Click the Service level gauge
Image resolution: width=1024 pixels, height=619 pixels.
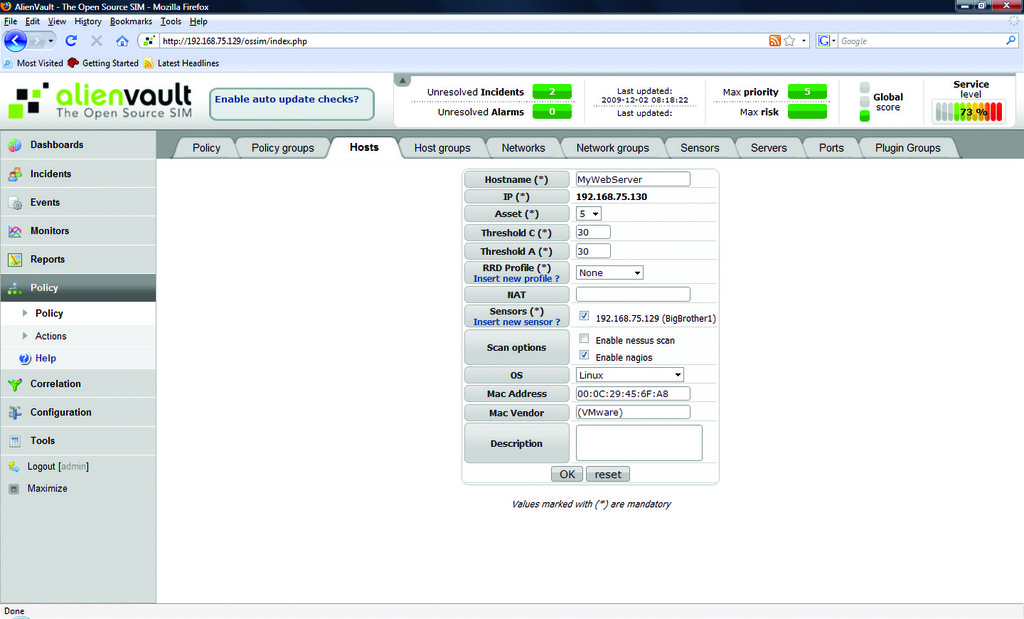click(970, 112)
